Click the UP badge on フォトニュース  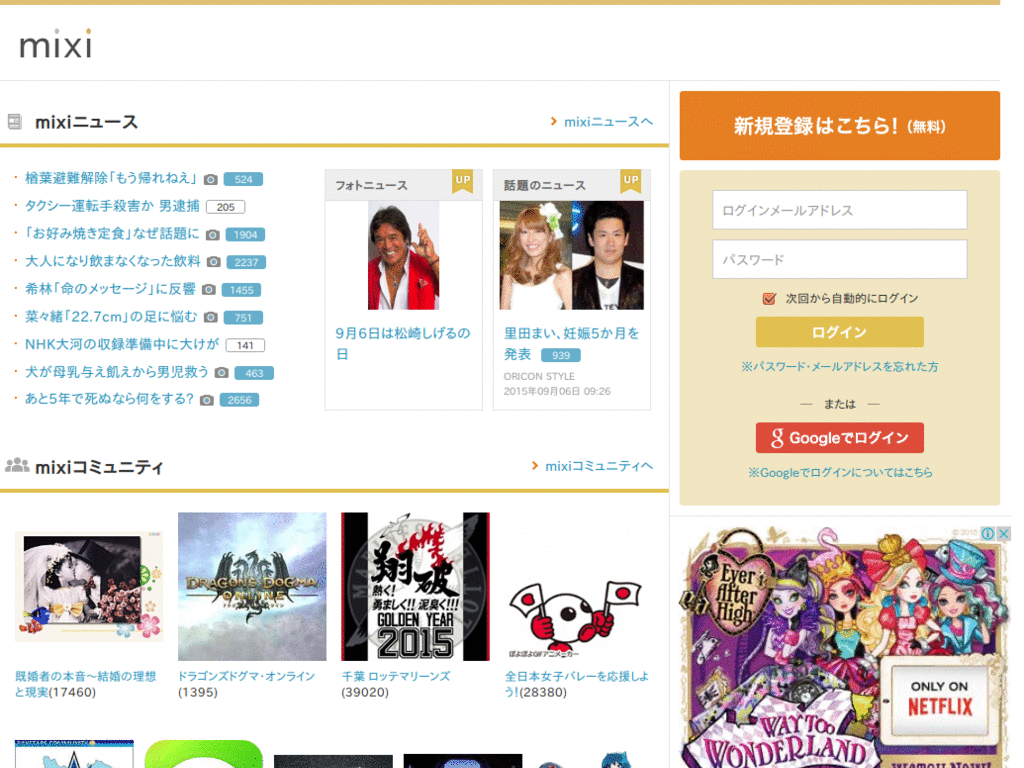pos(461,182)
